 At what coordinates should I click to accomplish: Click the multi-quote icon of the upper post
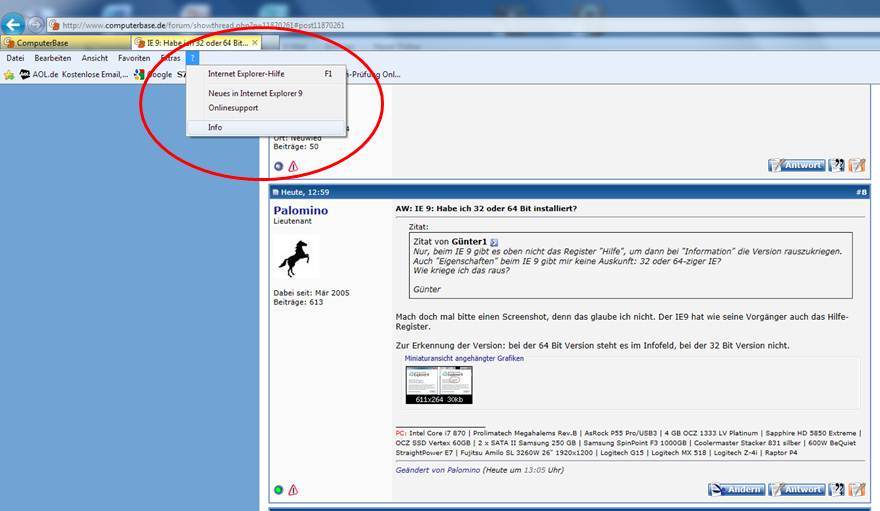click(x=836, y=165)
